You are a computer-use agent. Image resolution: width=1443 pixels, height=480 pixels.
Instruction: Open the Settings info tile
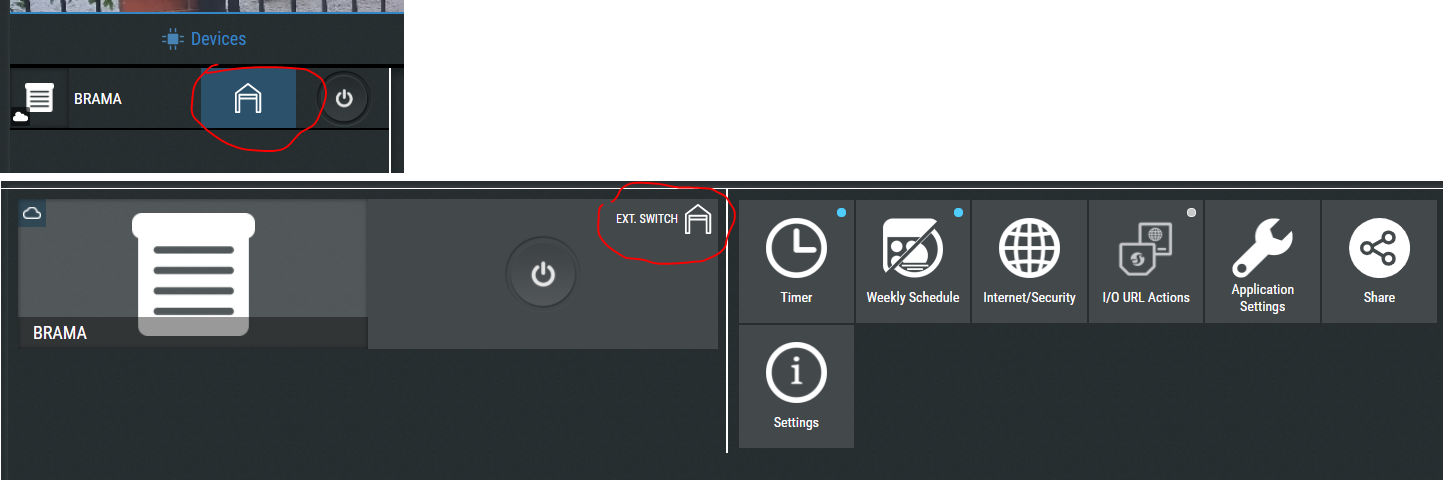[796, 386]
